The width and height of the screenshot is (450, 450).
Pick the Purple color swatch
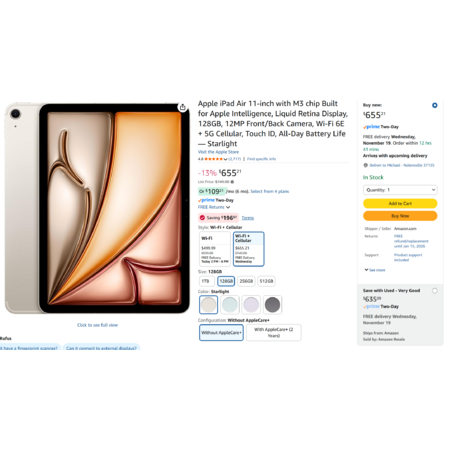point(251,304)
